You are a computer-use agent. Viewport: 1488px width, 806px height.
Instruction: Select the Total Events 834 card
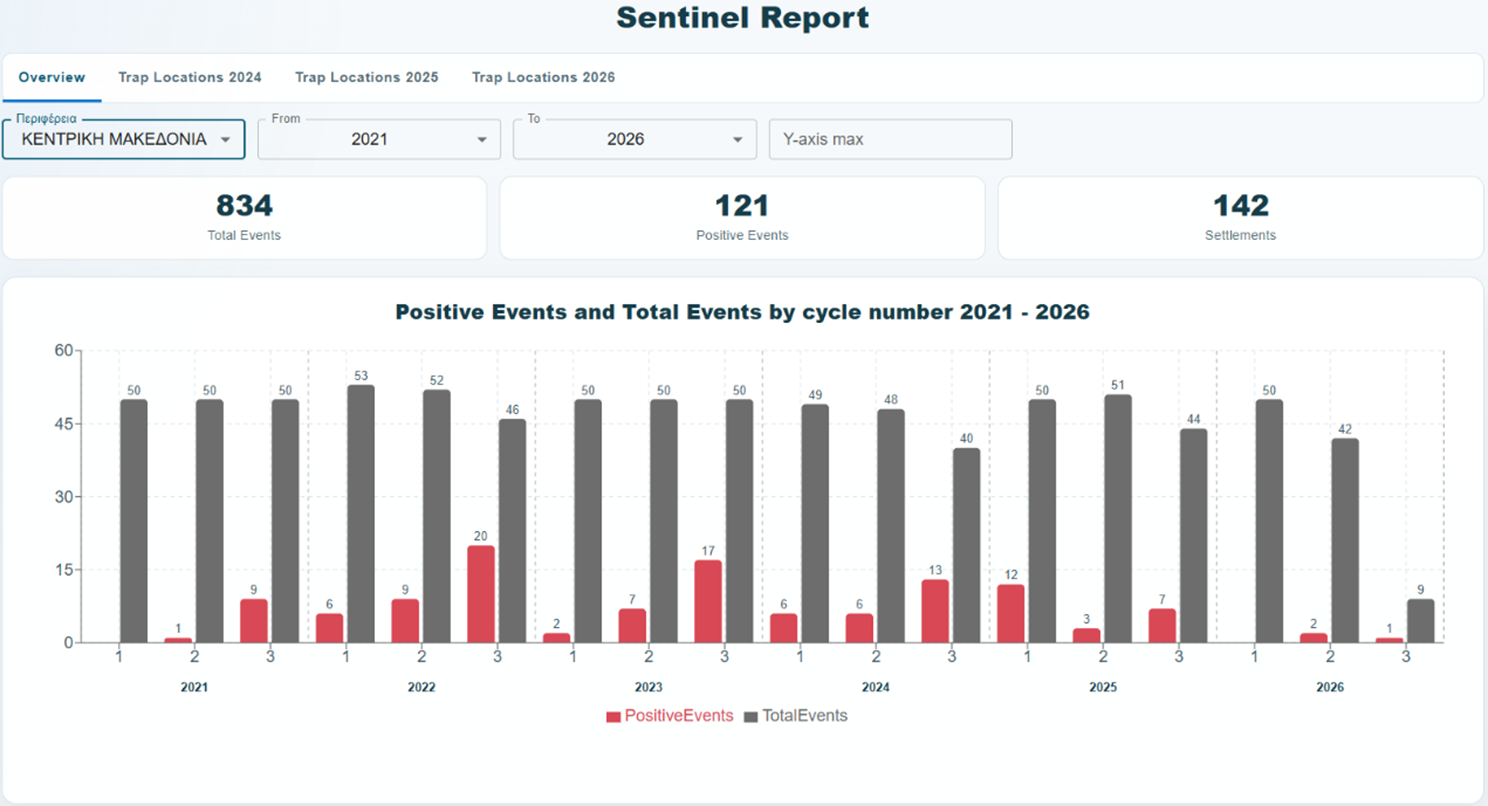tap(244, 218)
